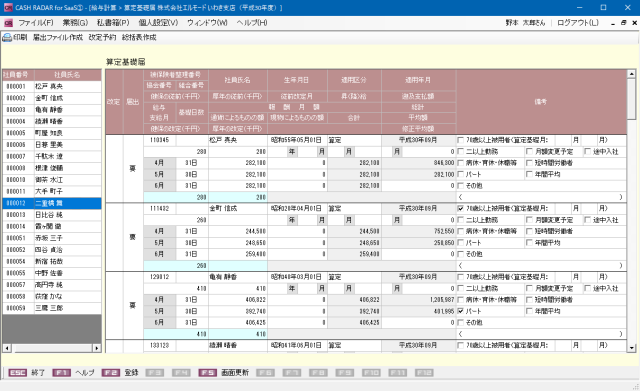Click the F2 登録 key icon

[x=111, y=373]
